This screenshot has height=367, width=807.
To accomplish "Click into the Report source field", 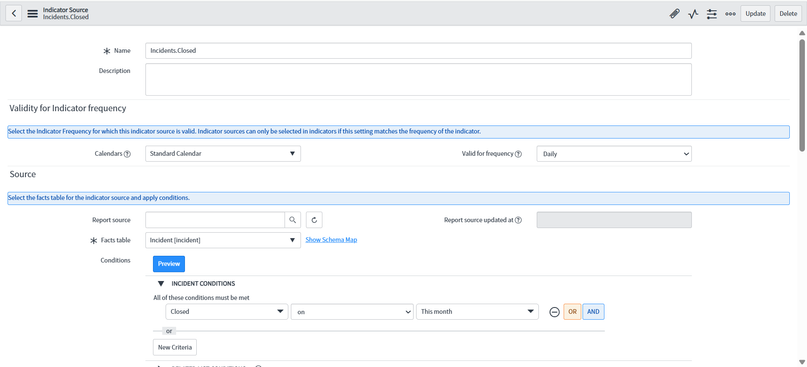I will [x=215, y=220].
